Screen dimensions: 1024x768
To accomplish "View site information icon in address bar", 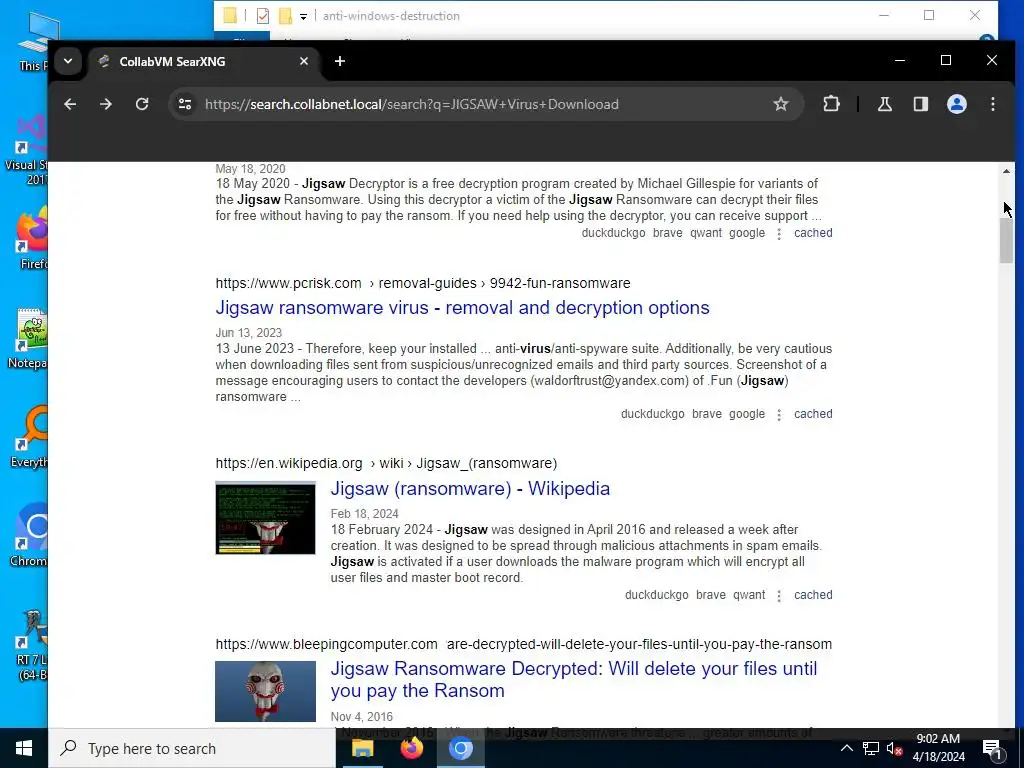I will (x=185, y=104).
